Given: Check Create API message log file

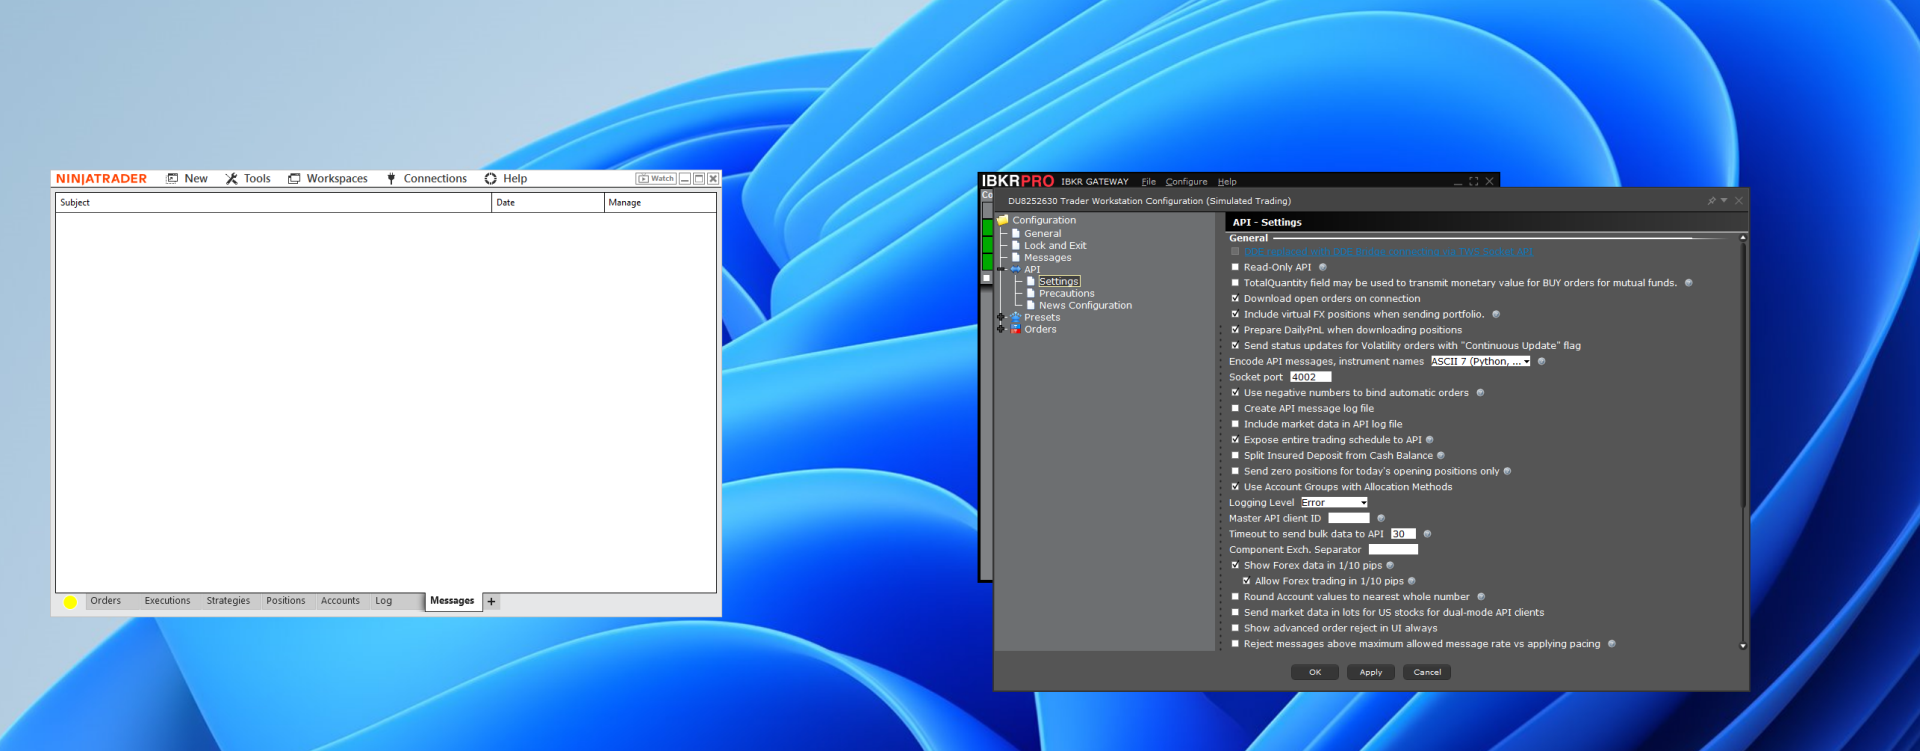Looking at the screenshot, I should tap(1235, 409).
